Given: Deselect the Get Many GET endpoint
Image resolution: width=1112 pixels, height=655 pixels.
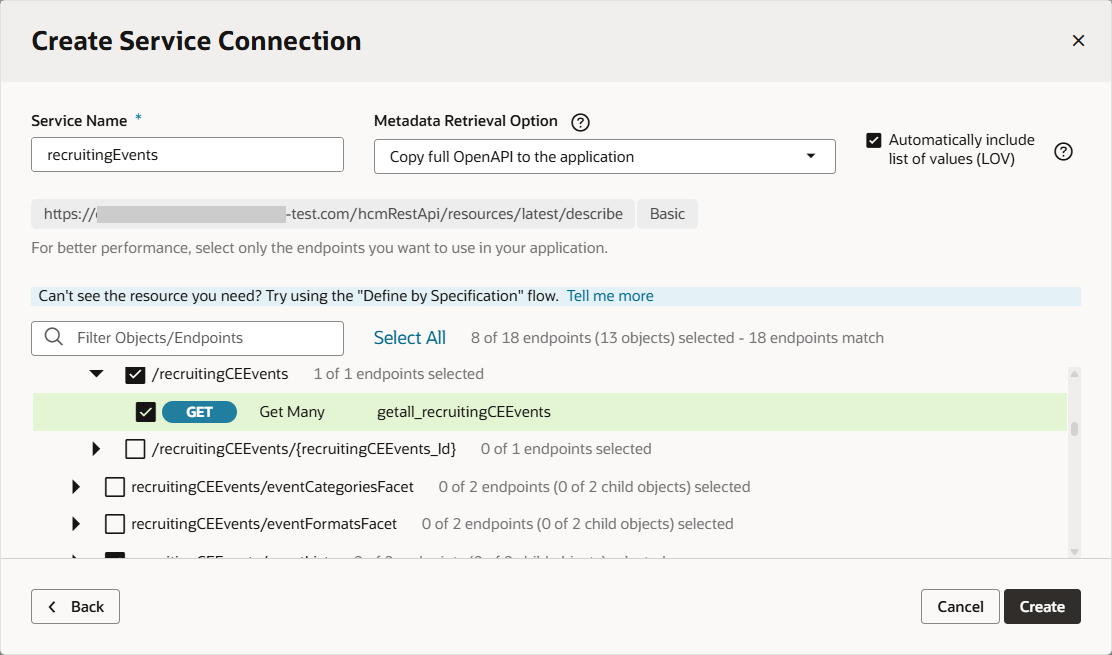Looking at the screenshot, I should pos(146,411).
